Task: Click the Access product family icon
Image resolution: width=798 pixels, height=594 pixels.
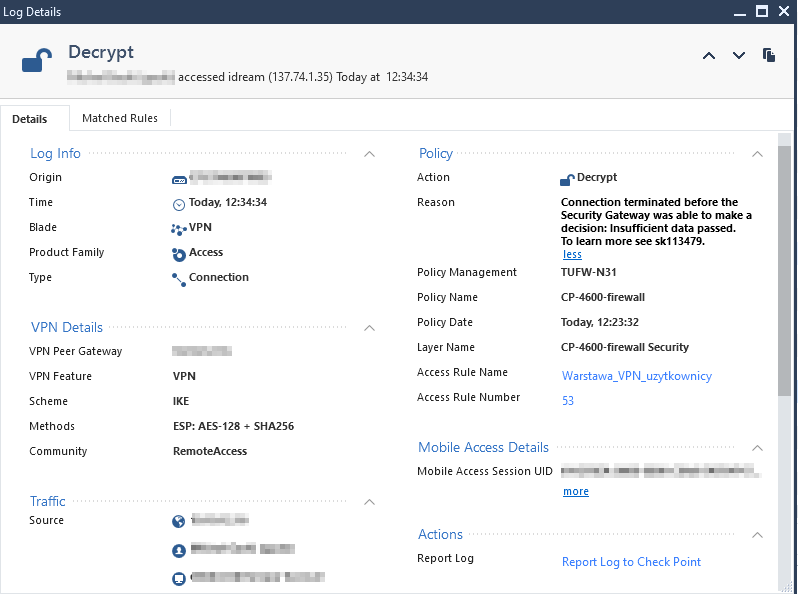Action: [179, 253]
